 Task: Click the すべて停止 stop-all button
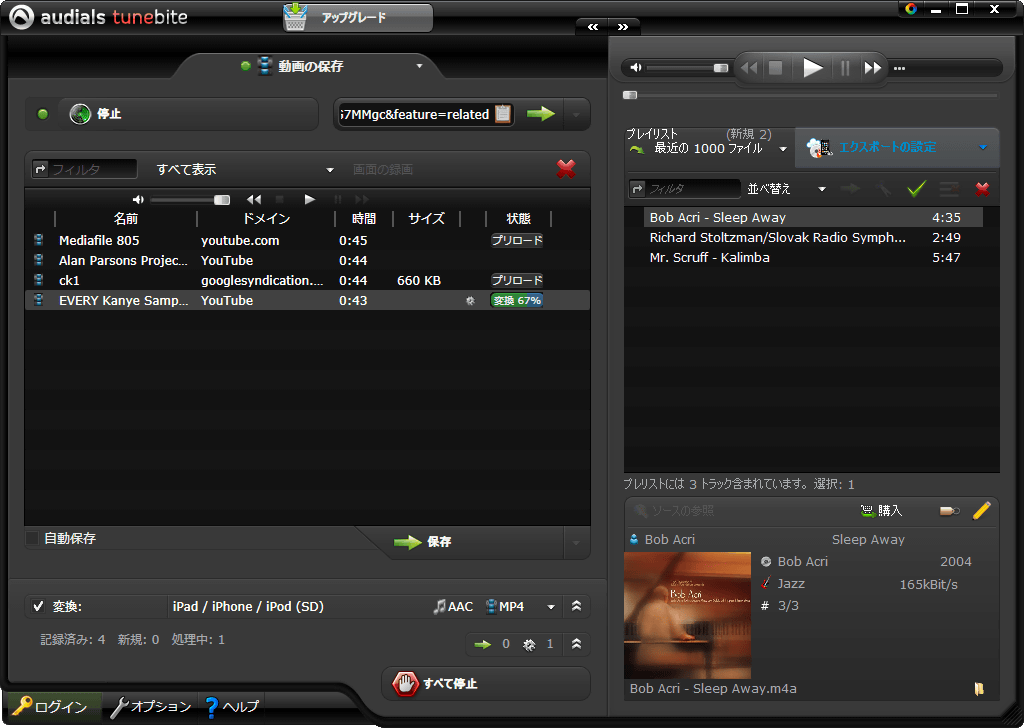coord(485,684)
